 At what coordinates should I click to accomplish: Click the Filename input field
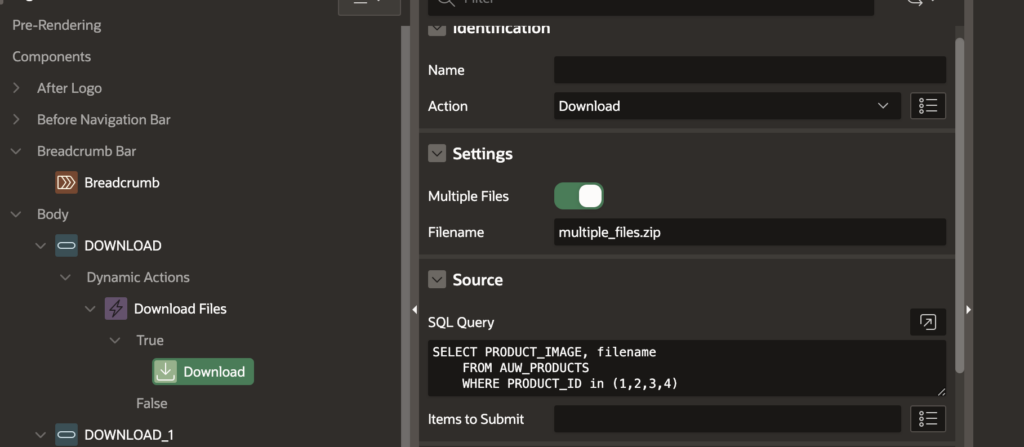pos(749,232)
